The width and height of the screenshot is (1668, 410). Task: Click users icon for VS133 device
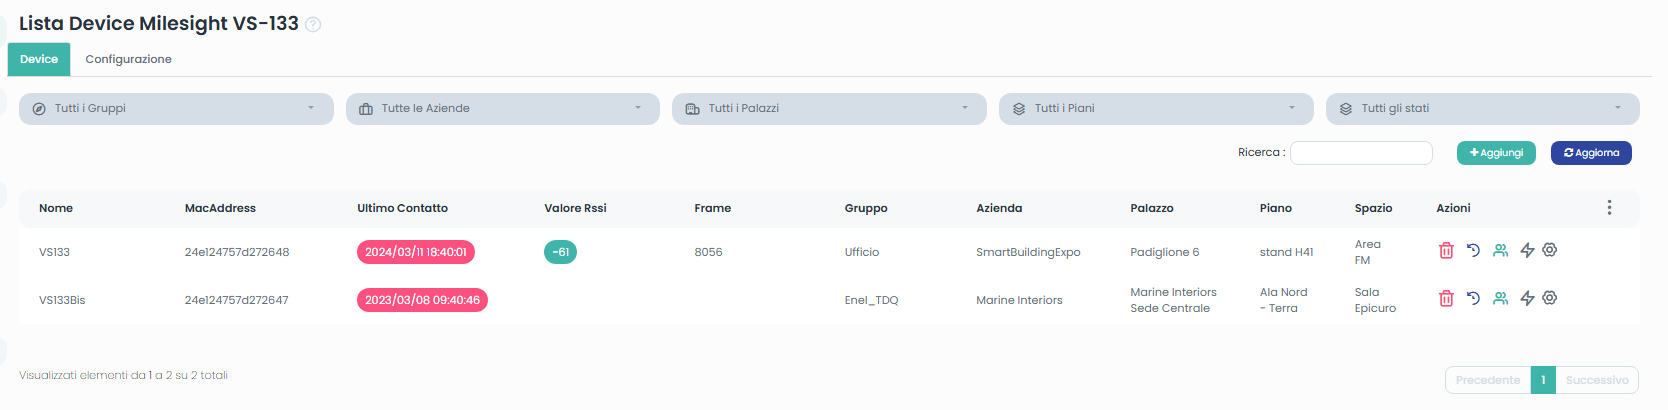pos(1500,250)
